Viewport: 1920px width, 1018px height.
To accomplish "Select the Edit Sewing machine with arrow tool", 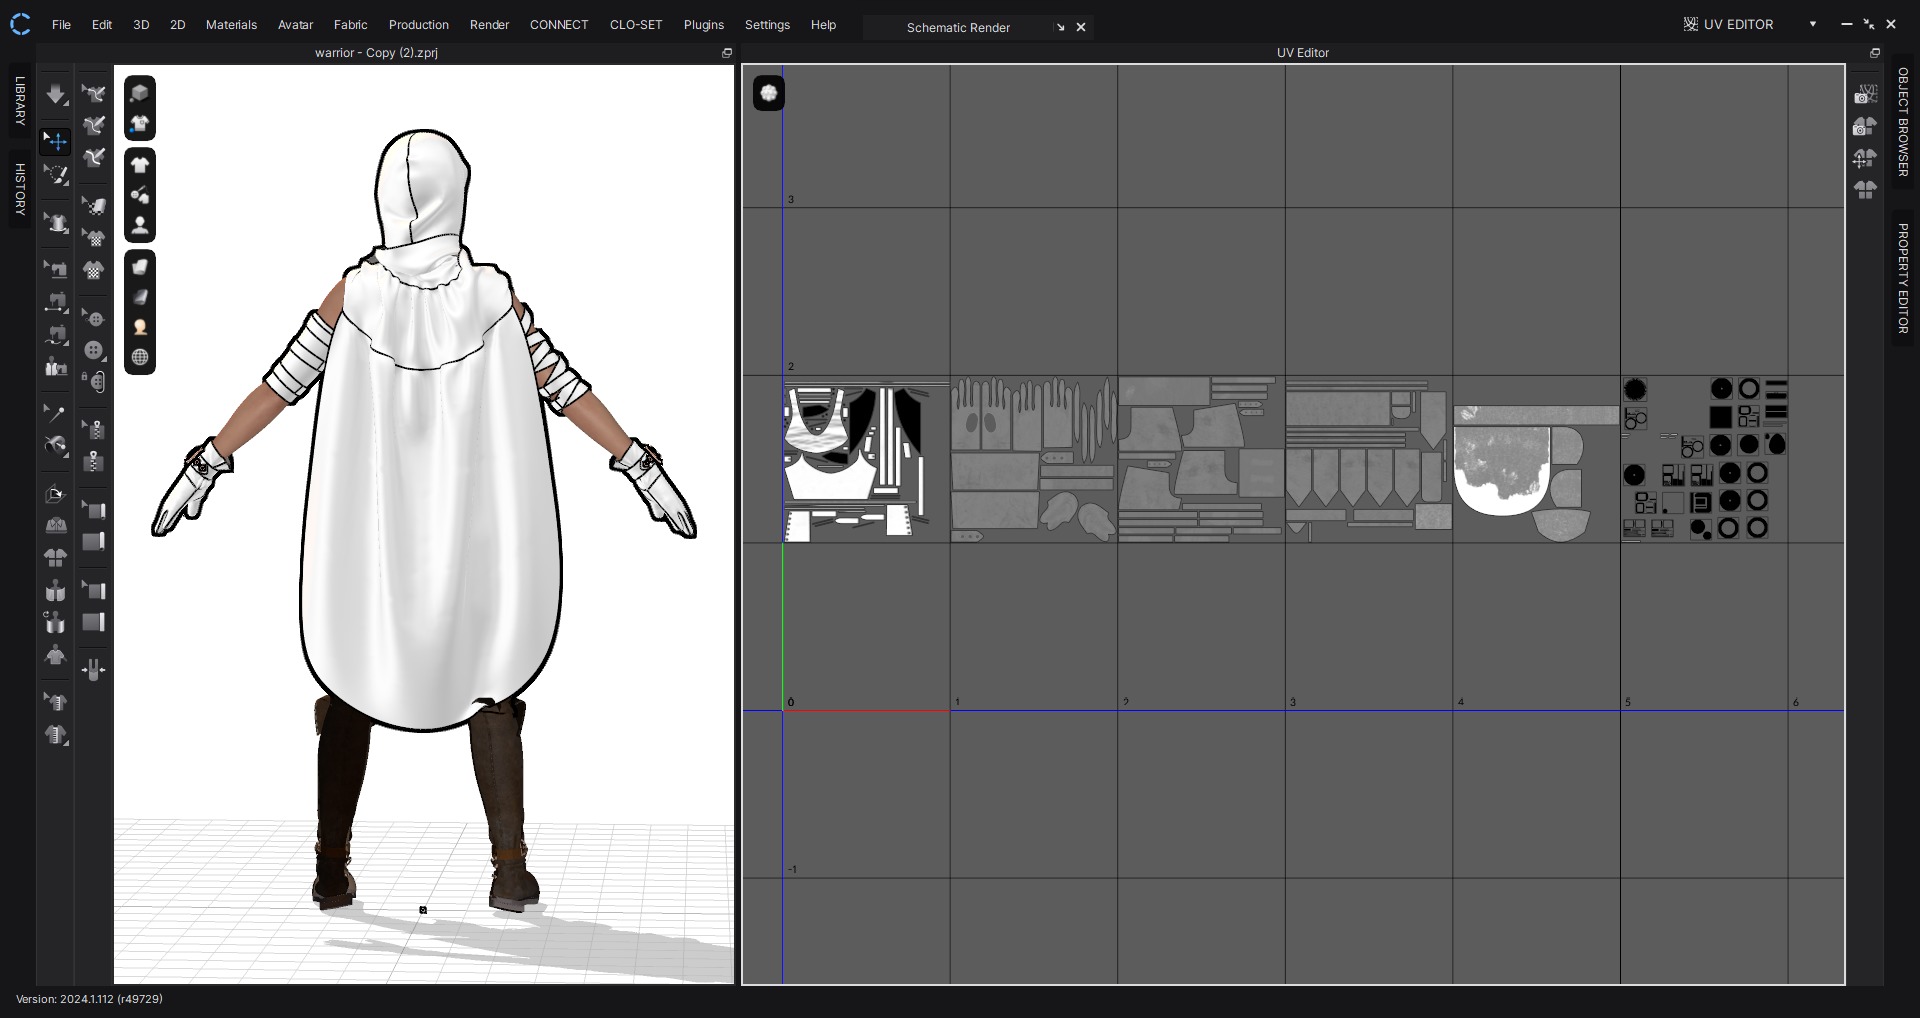I will click(56, 268).
